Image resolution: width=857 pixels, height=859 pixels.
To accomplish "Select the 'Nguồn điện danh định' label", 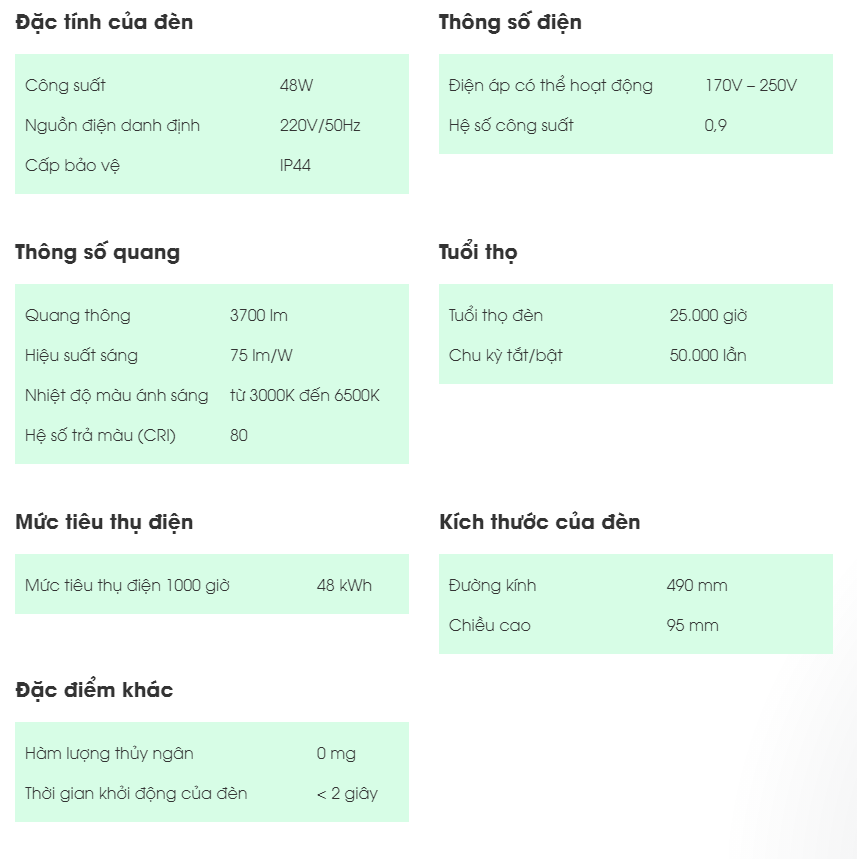I will pyautogui.click(x=112, y=125).
